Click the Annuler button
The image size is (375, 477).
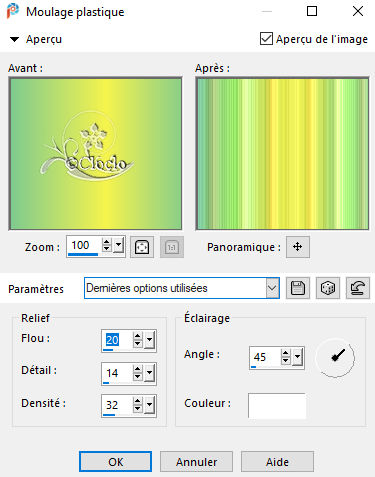click(196, 462)
